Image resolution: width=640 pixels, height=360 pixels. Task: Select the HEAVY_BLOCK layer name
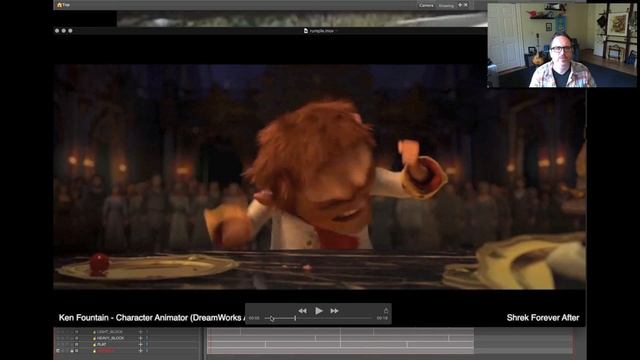click(110, 338)
